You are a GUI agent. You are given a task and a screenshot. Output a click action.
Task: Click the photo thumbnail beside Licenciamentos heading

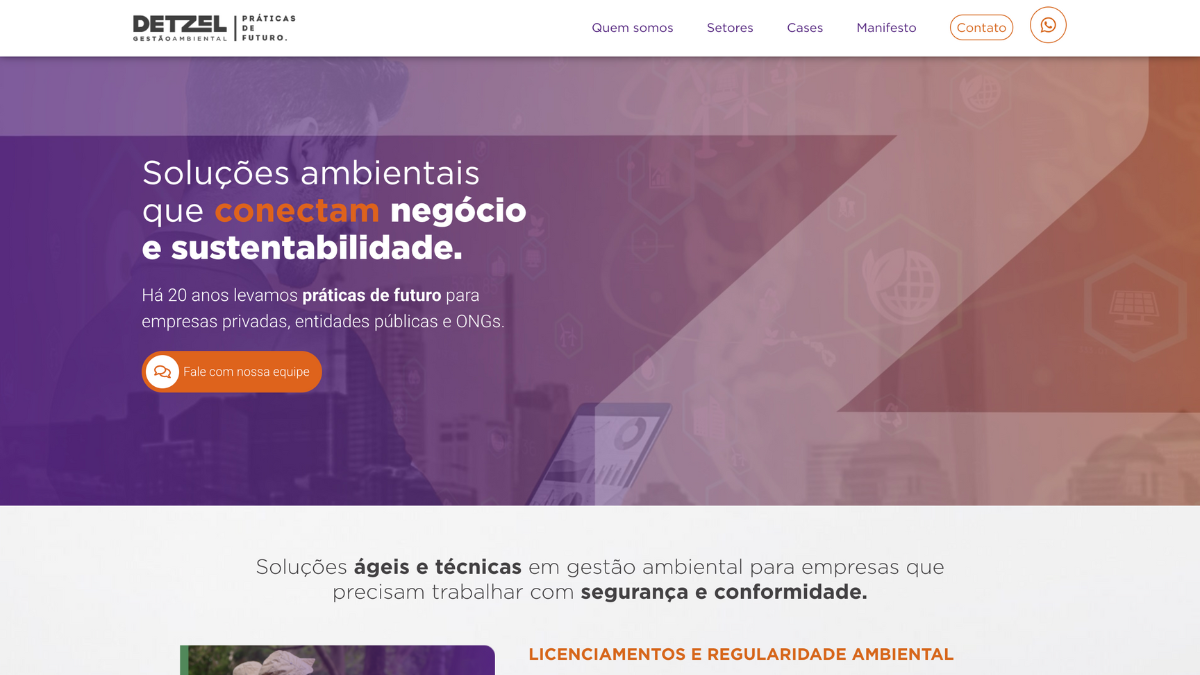click(x=337, y=660)
